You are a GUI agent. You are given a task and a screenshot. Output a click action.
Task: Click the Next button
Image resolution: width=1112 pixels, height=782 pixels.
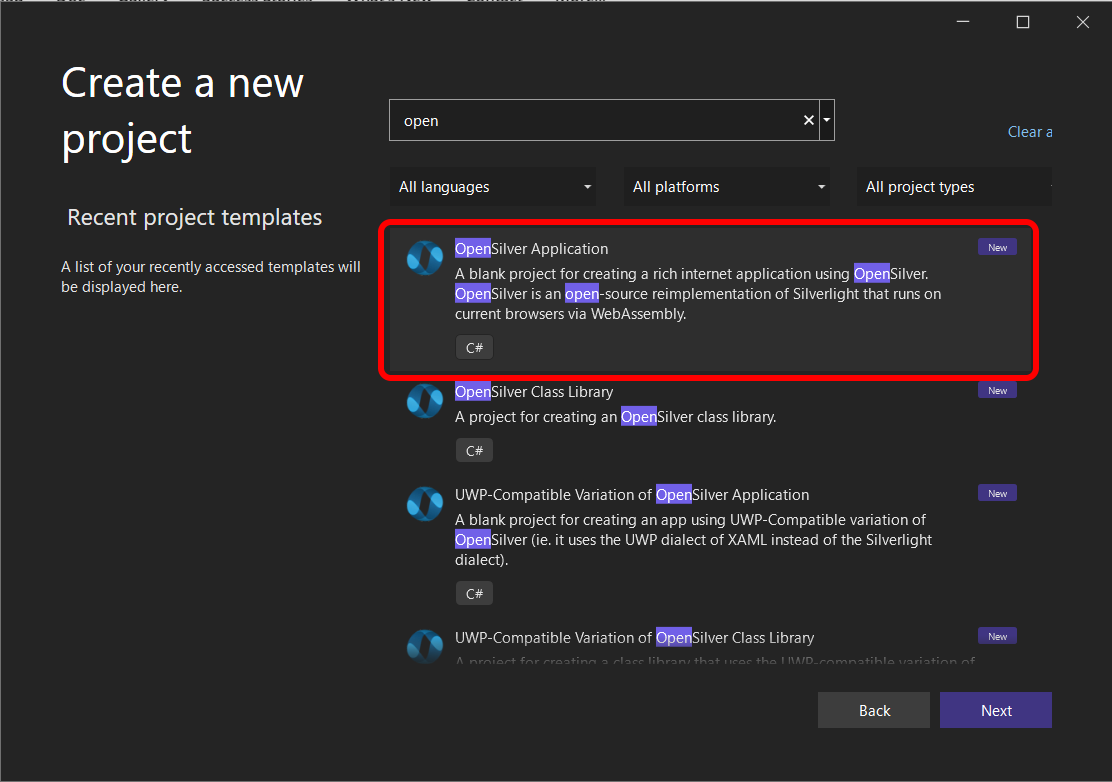coord(996,710)
